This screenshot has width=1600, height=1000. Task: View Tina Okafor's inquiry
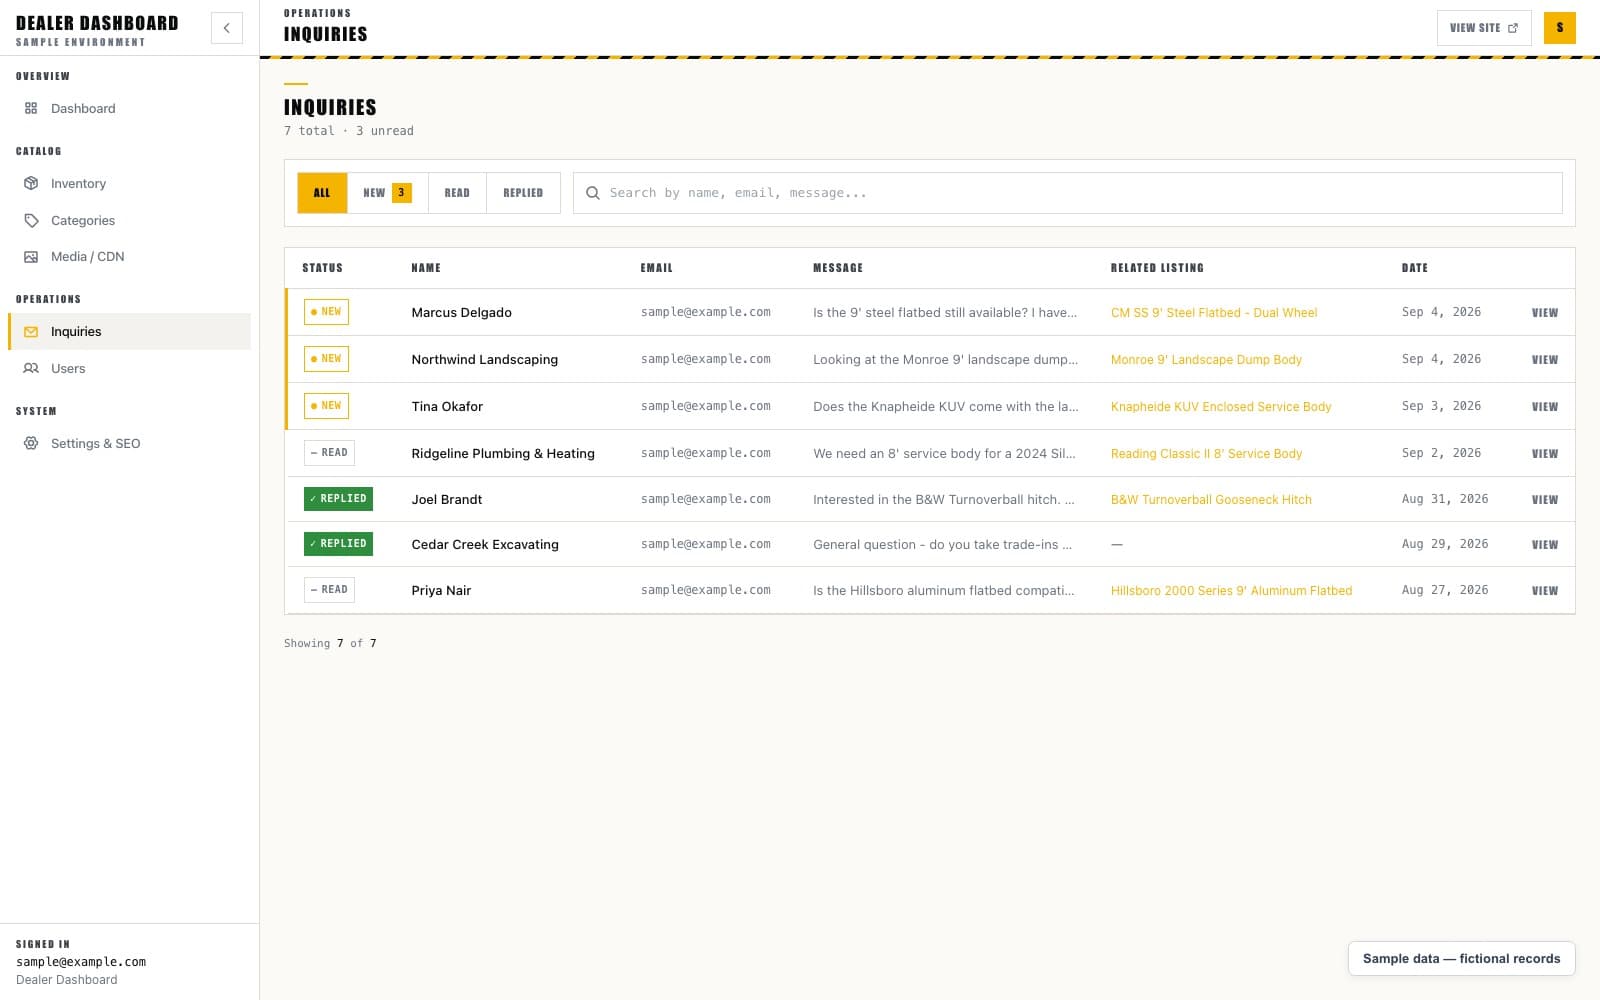pyautogui.click(x=1545, y=407)
